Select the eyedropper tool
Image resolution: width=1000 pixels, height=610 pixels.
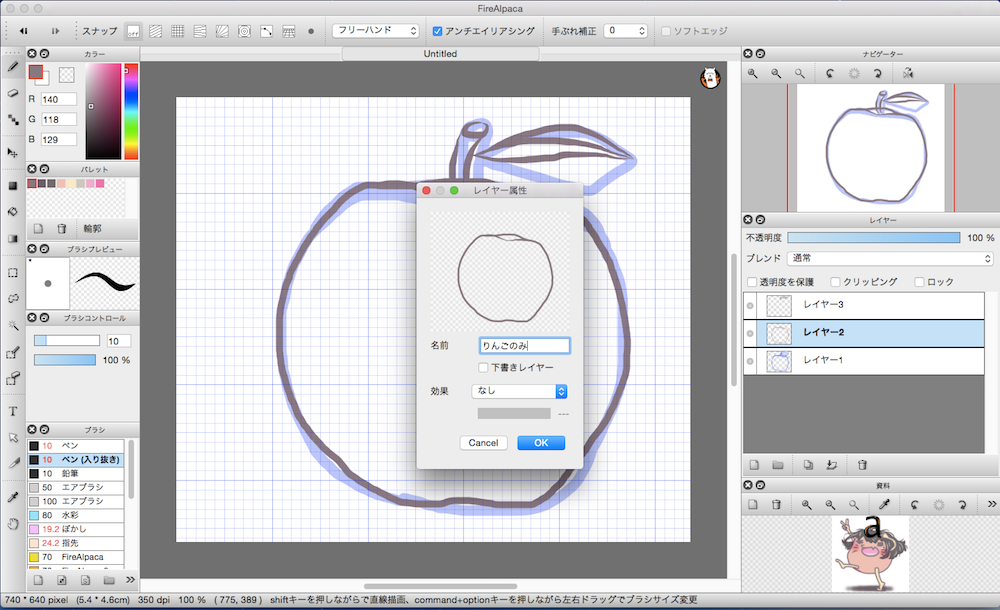pyautogui.click(x=13, y=497)
